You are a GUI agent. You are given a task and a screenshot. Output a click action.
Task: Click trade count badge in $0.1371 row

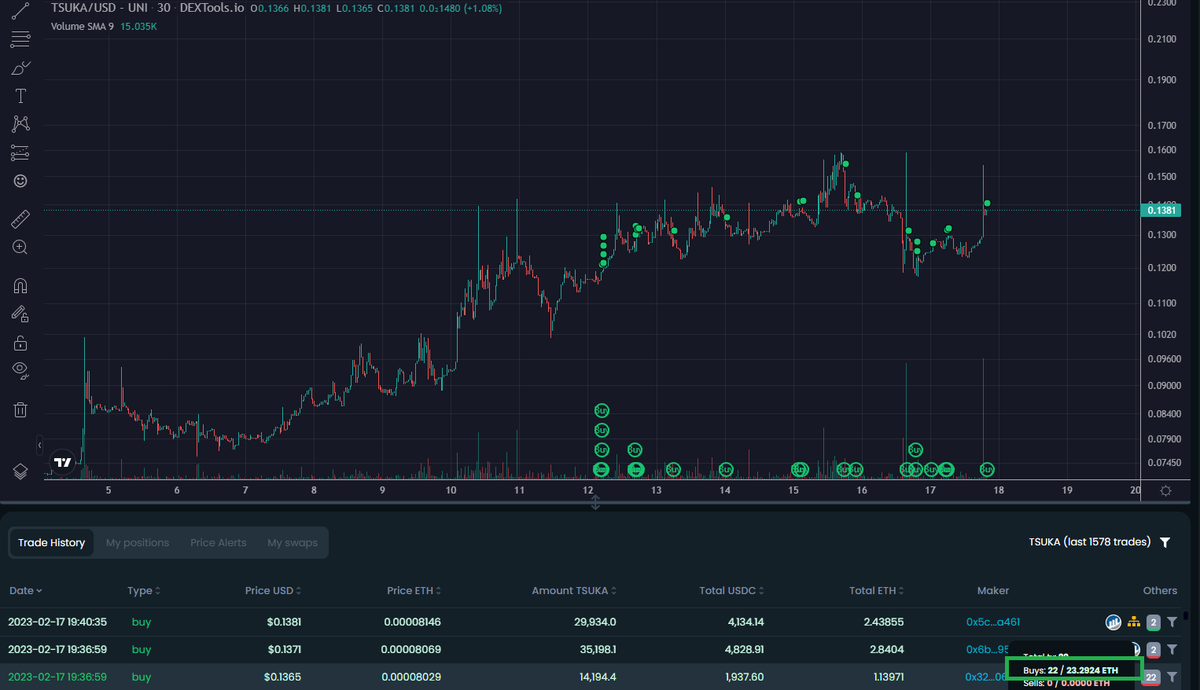tap(1153, 650)
